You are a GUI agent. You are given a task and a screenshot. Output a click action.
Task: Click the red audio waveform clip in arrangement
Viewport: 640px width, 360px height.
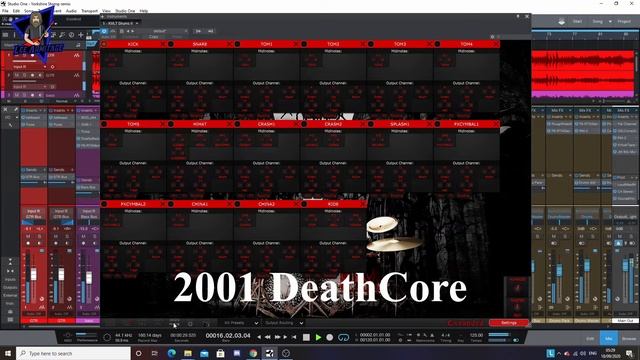click(583, 71)
